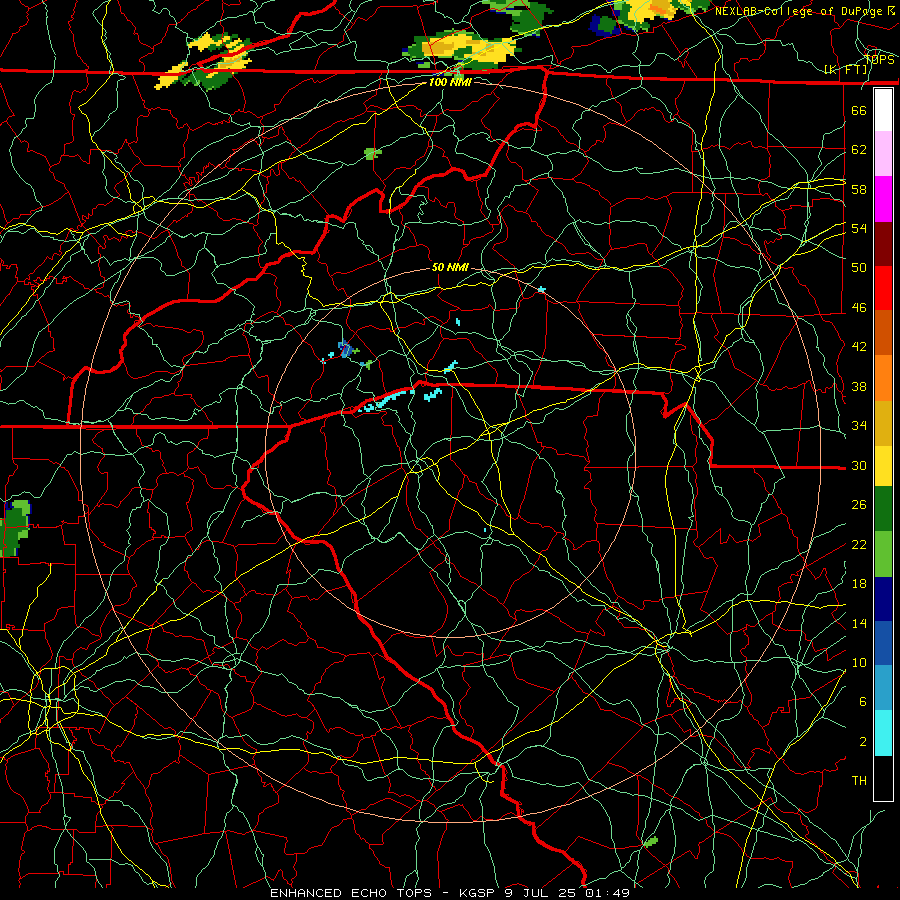Image resolution: width=900 pixels, height=900 pixels.
Task: Click the light pink legend swatch
Action: click(x=883, y=154)
